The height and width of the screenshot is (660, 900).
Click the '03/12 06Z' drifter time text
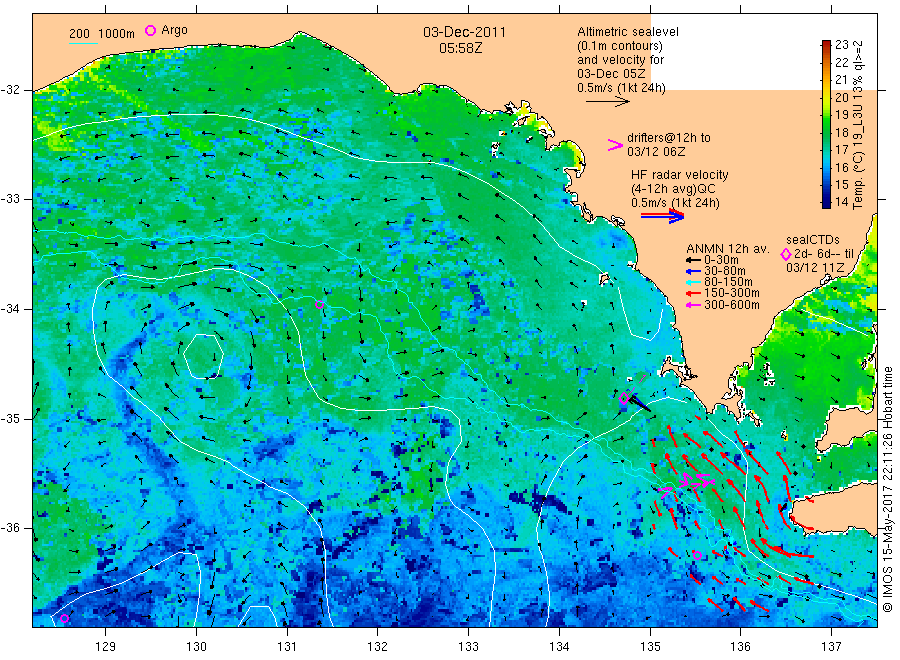point(656,152)
